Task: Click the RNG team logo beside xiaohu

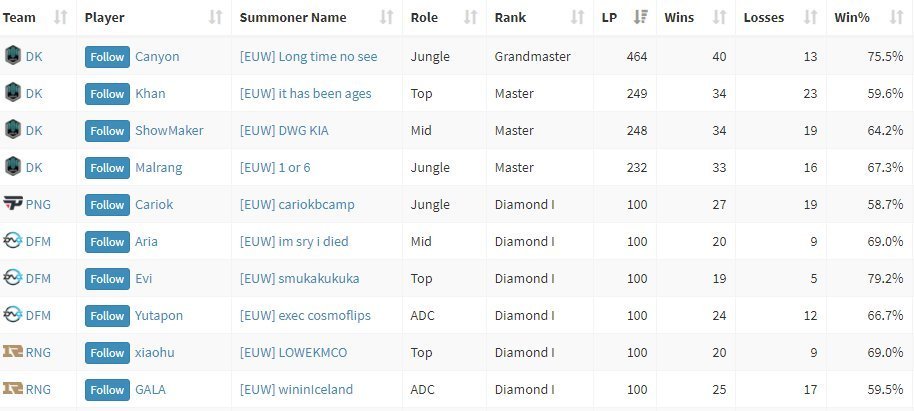Action: pyautogui.click(x=13, y=351)
